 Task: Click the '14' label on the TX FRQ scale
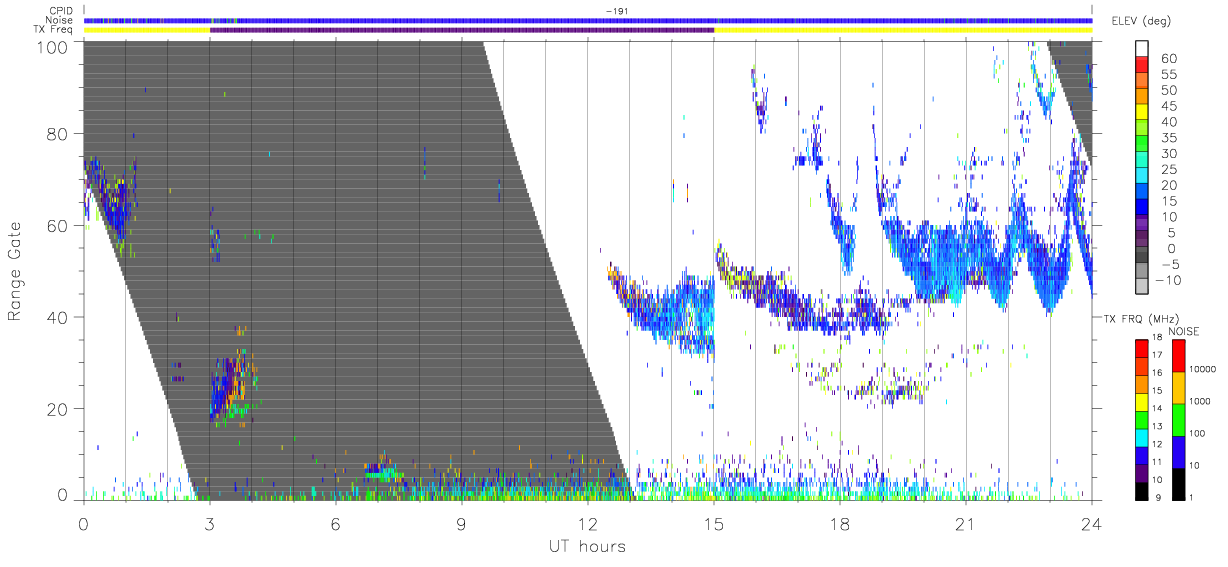(x=1157, y=409)
